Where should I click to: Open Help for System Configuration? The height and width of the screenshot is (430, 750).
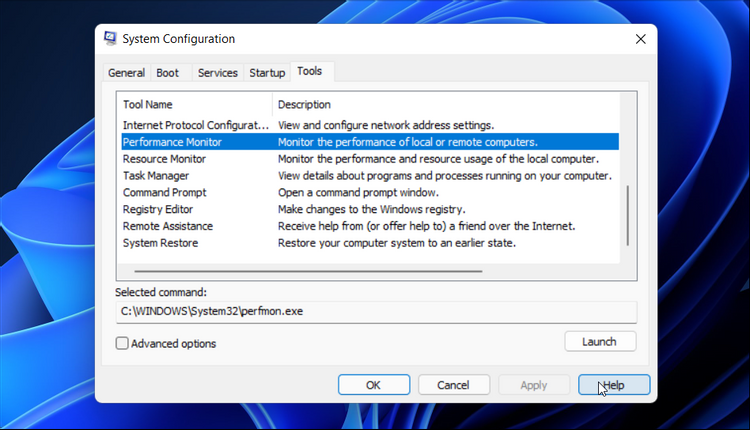pyautogui.click(x=614, y=385)
